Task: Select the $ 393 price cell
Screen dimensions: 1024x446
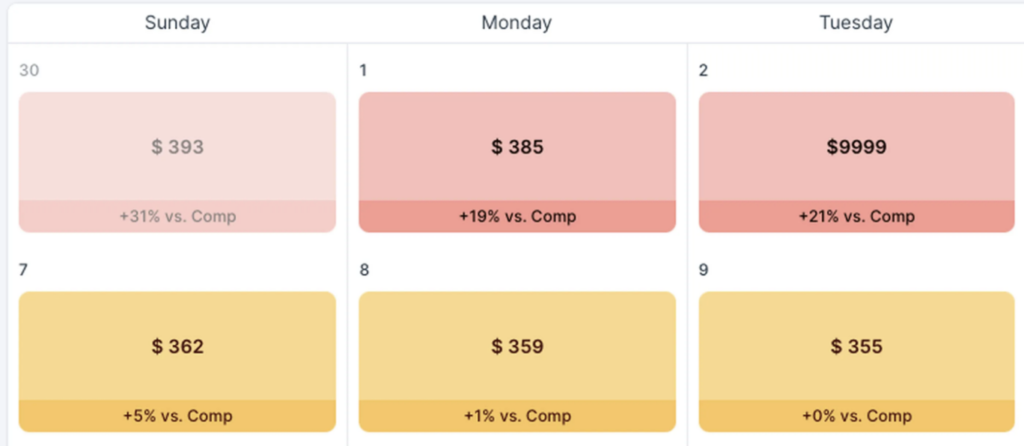Action: click(177, 147)
